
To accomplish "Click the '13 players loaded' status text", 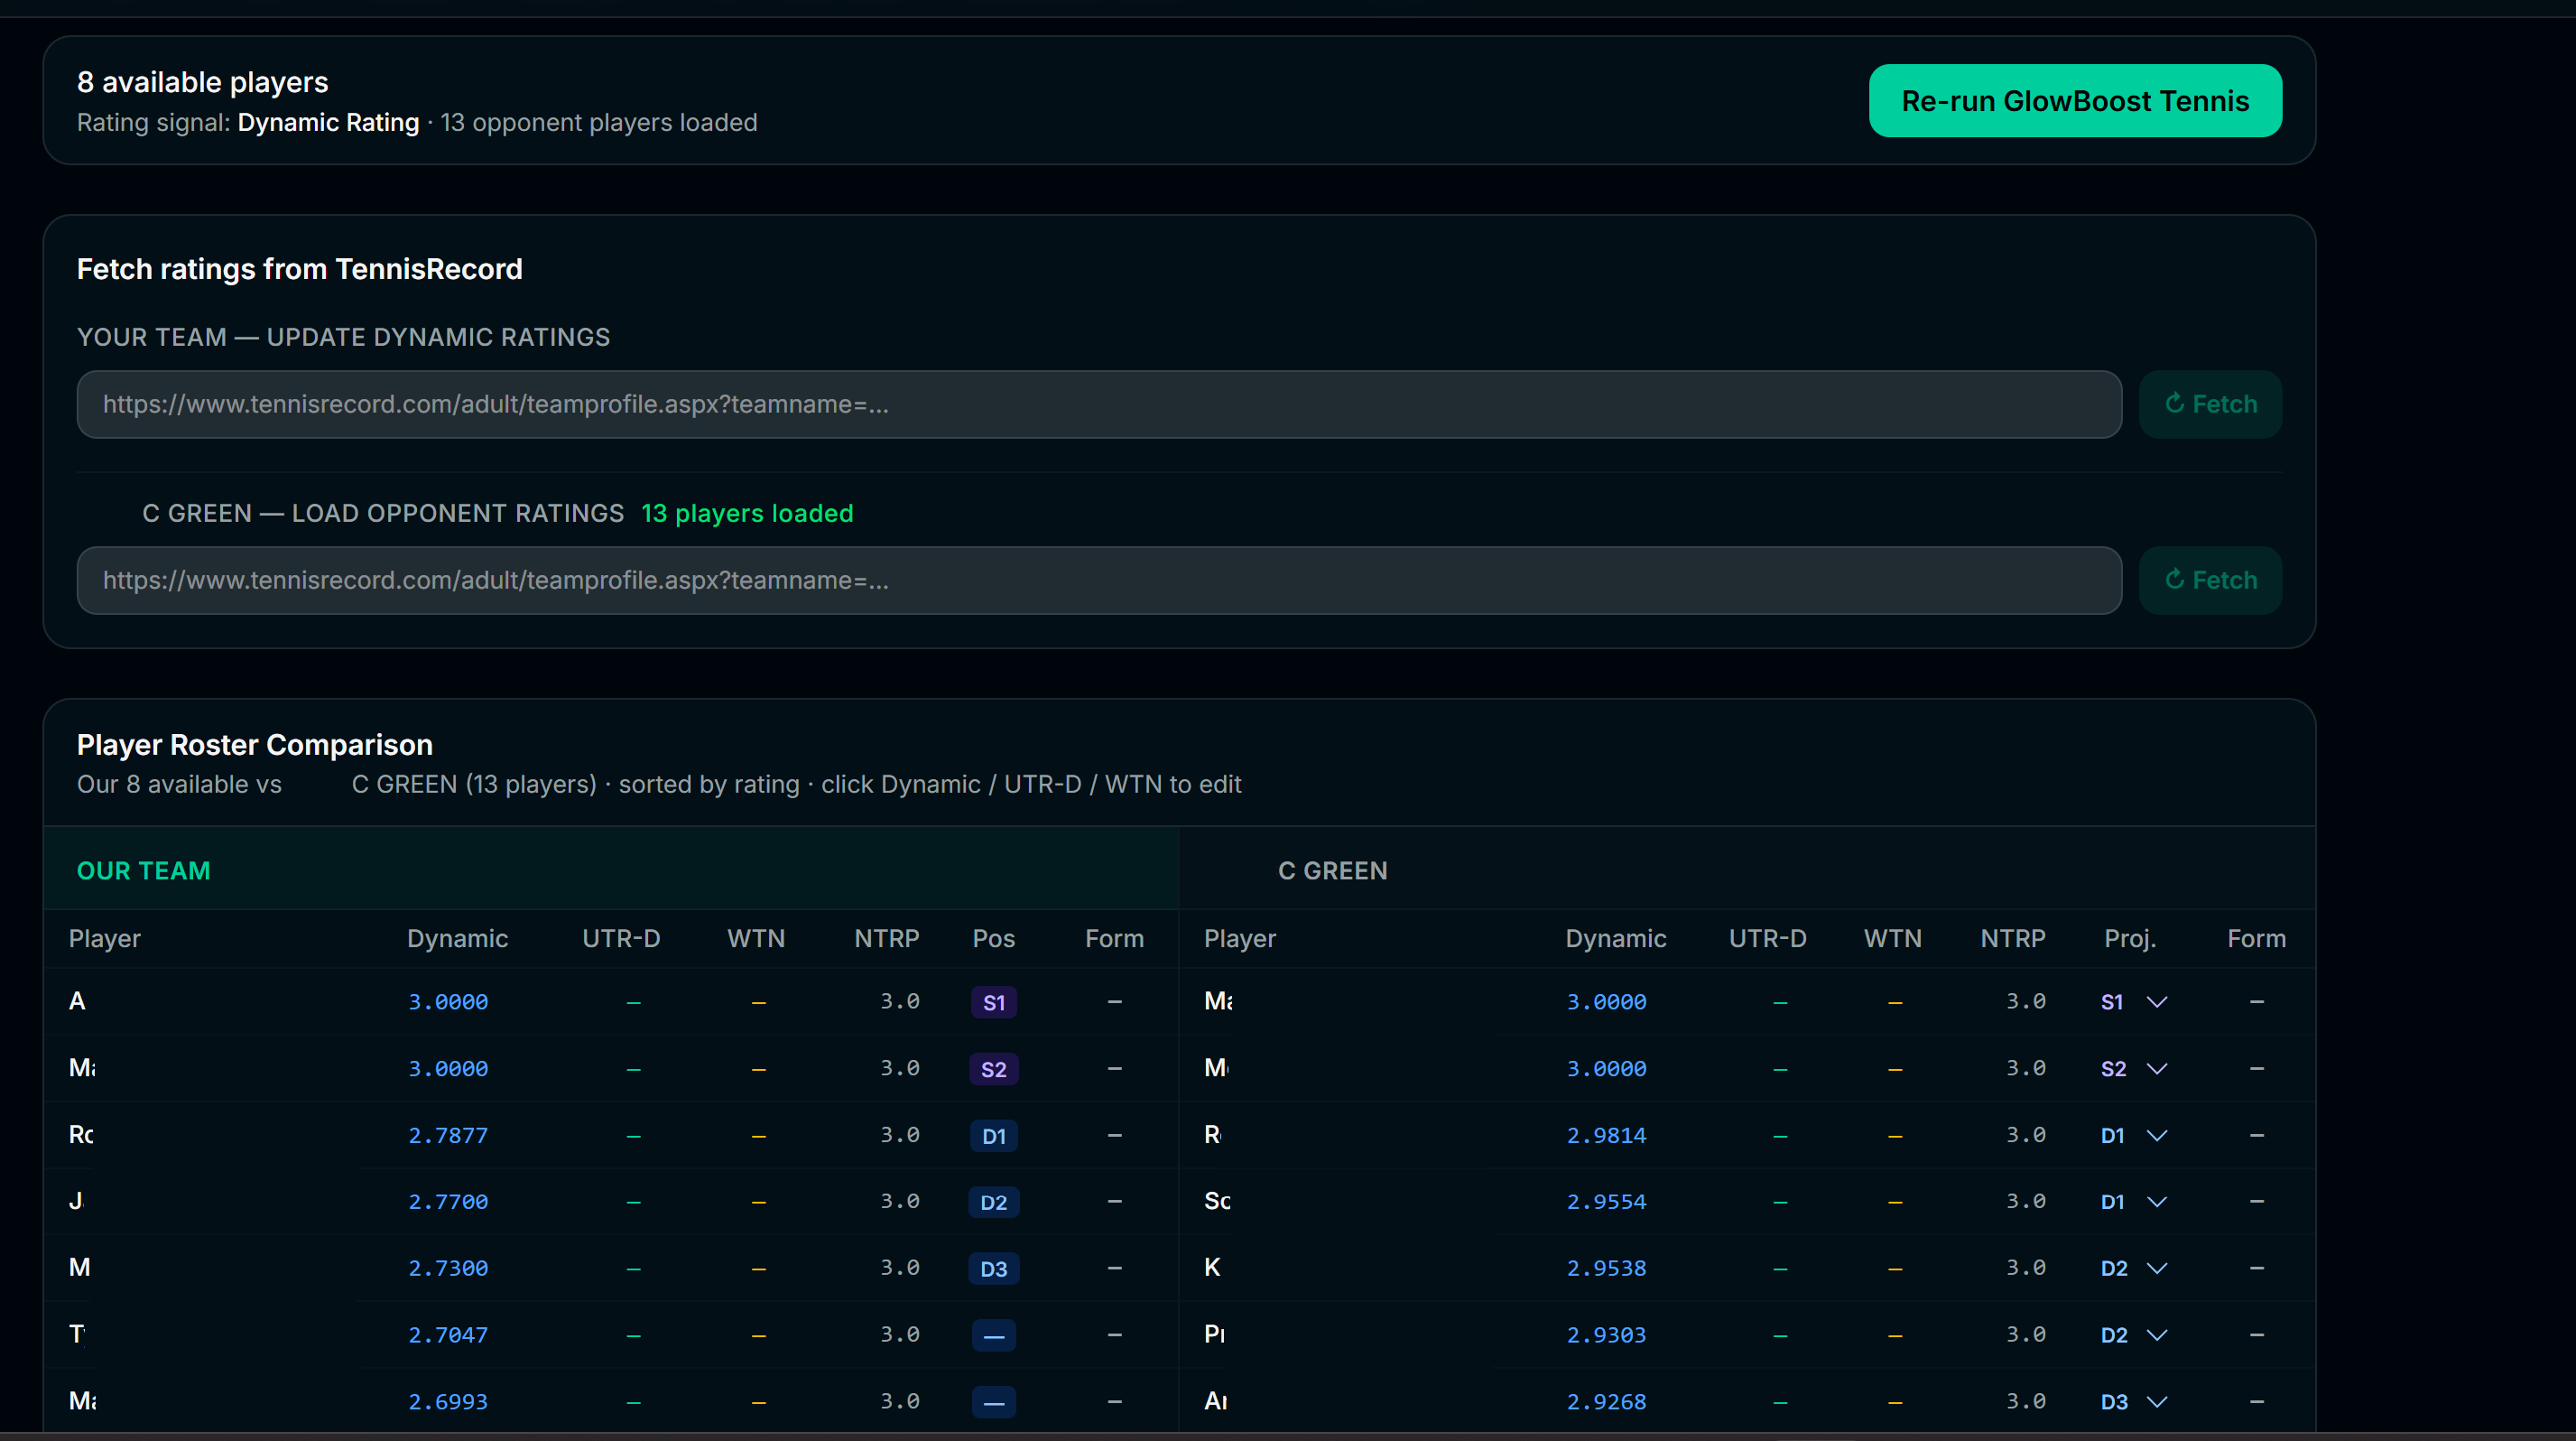I will [x=747, y=513].
